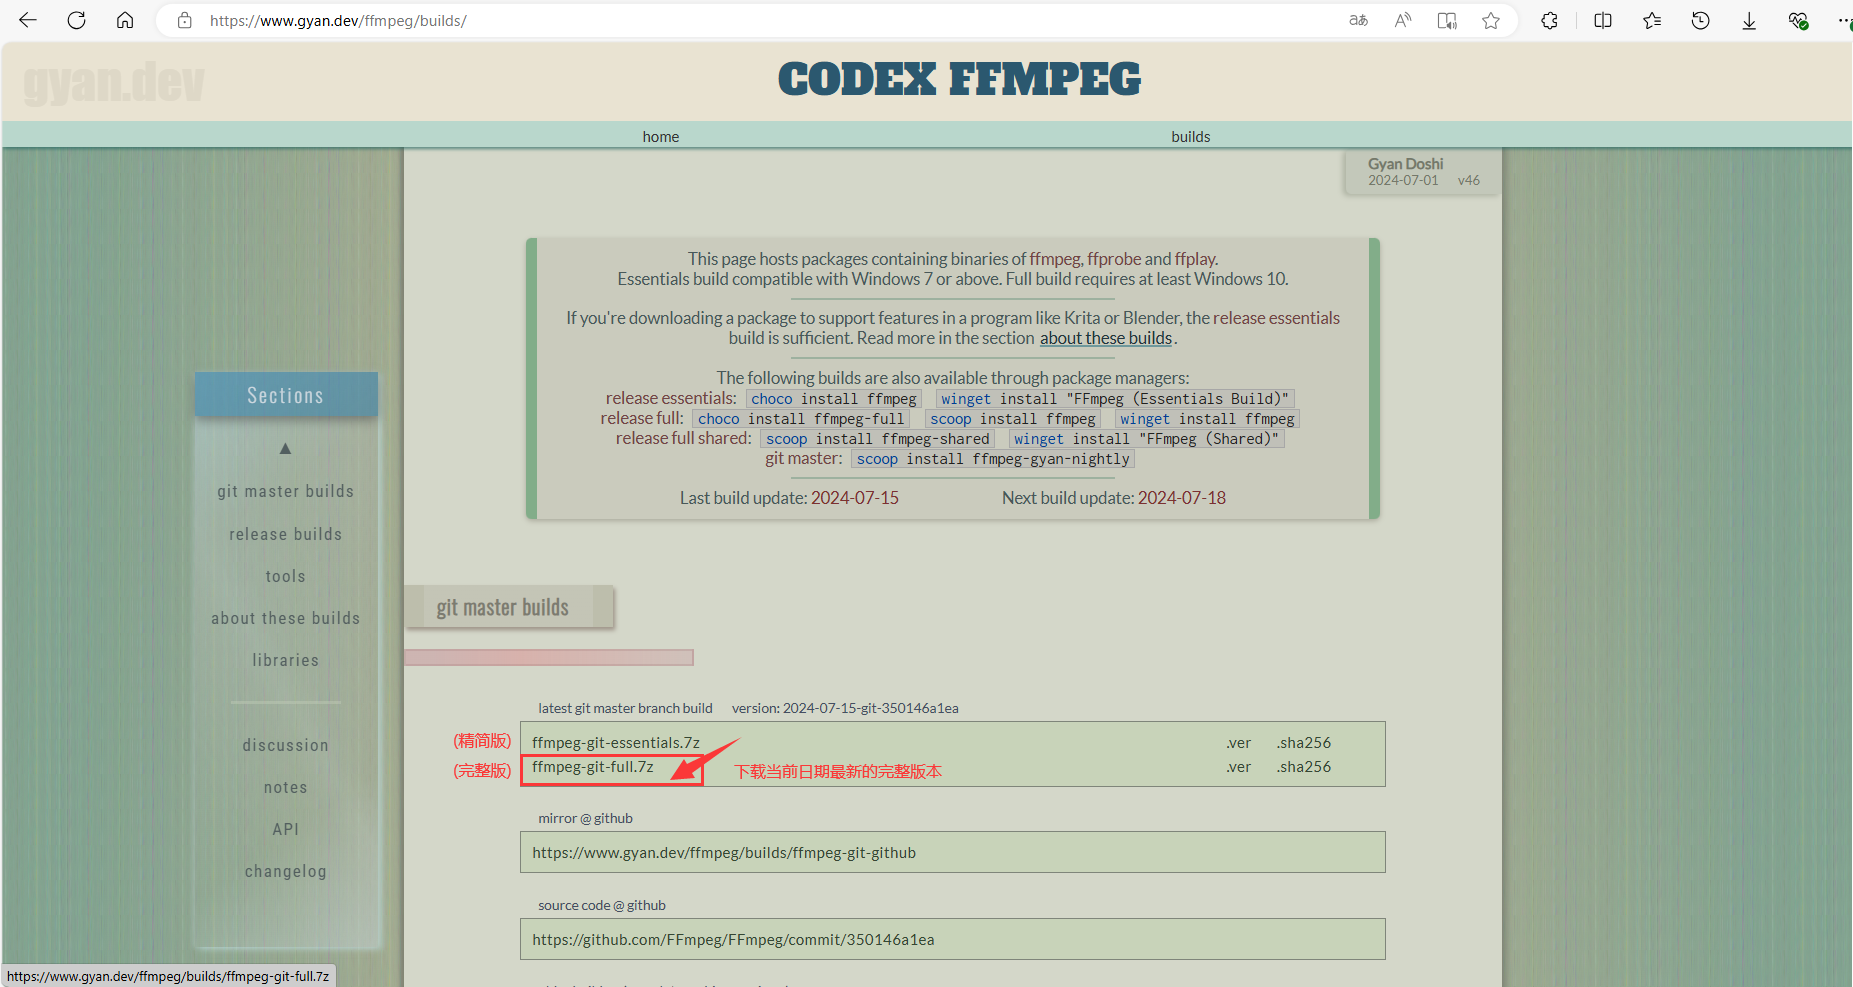Click the gyan.dev site logo
Viewport: 1853px width, 987px height.
coord(114,82)
